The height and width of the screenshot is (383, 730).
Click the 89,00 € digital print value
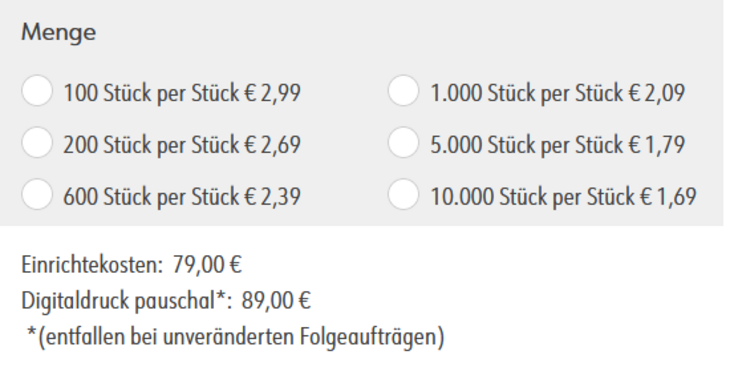pos(276,301)
